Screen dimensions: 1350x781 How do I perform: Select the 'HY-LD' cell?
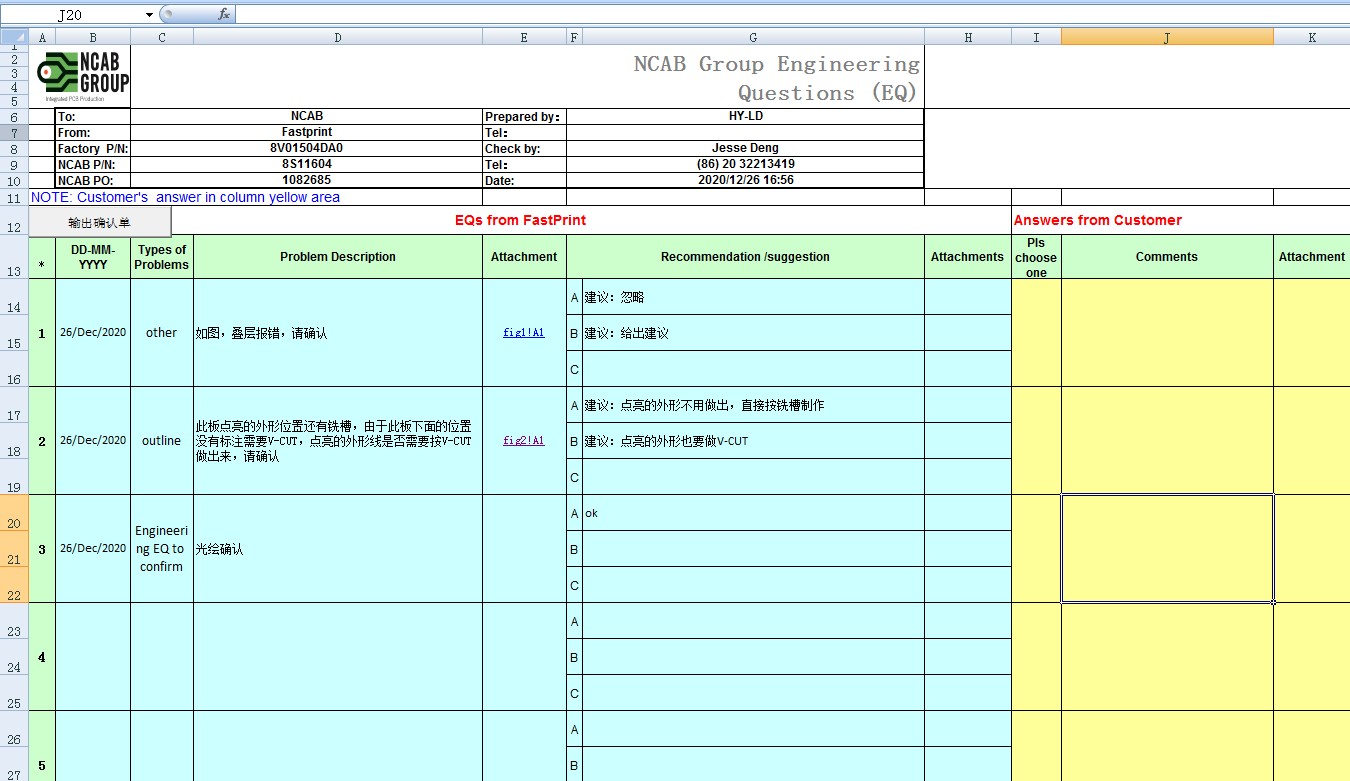coord(746,116)
